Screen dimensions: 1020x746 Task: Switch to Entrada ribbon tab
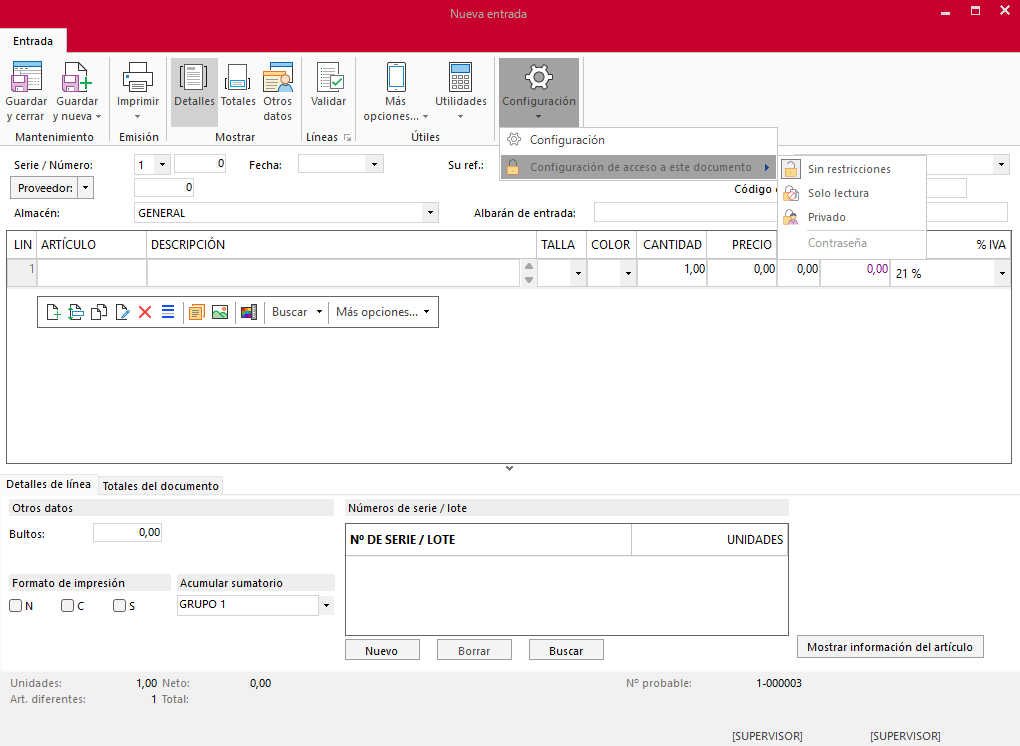(33, 41)
